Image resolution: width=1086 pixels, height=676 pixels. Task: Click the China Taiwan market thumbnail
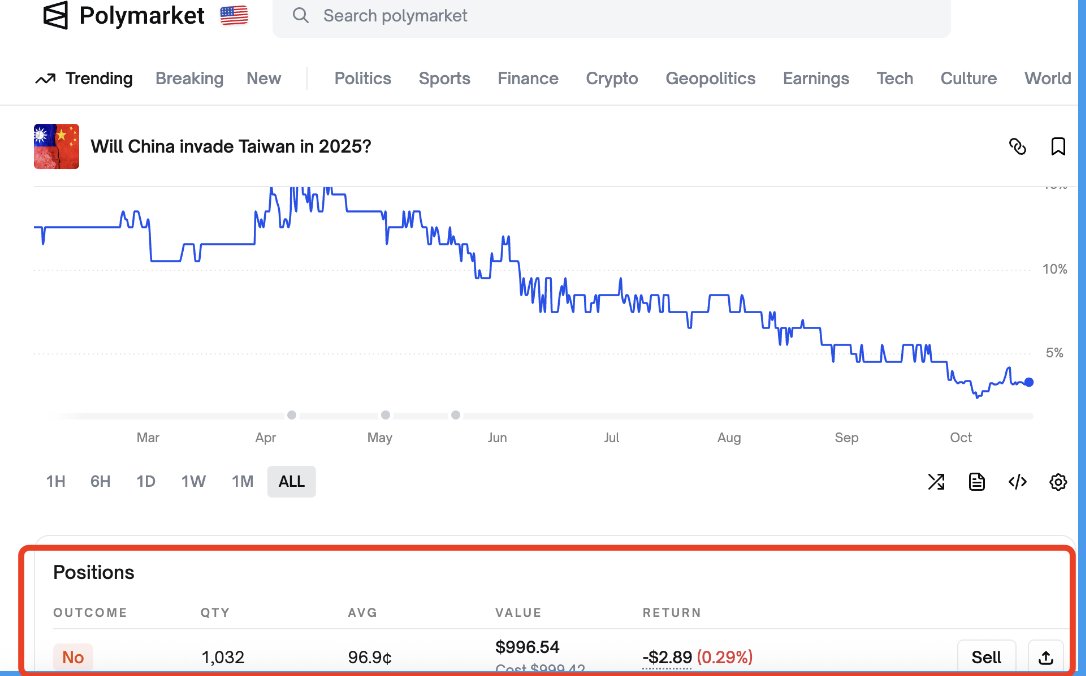[x=56, y=147]
